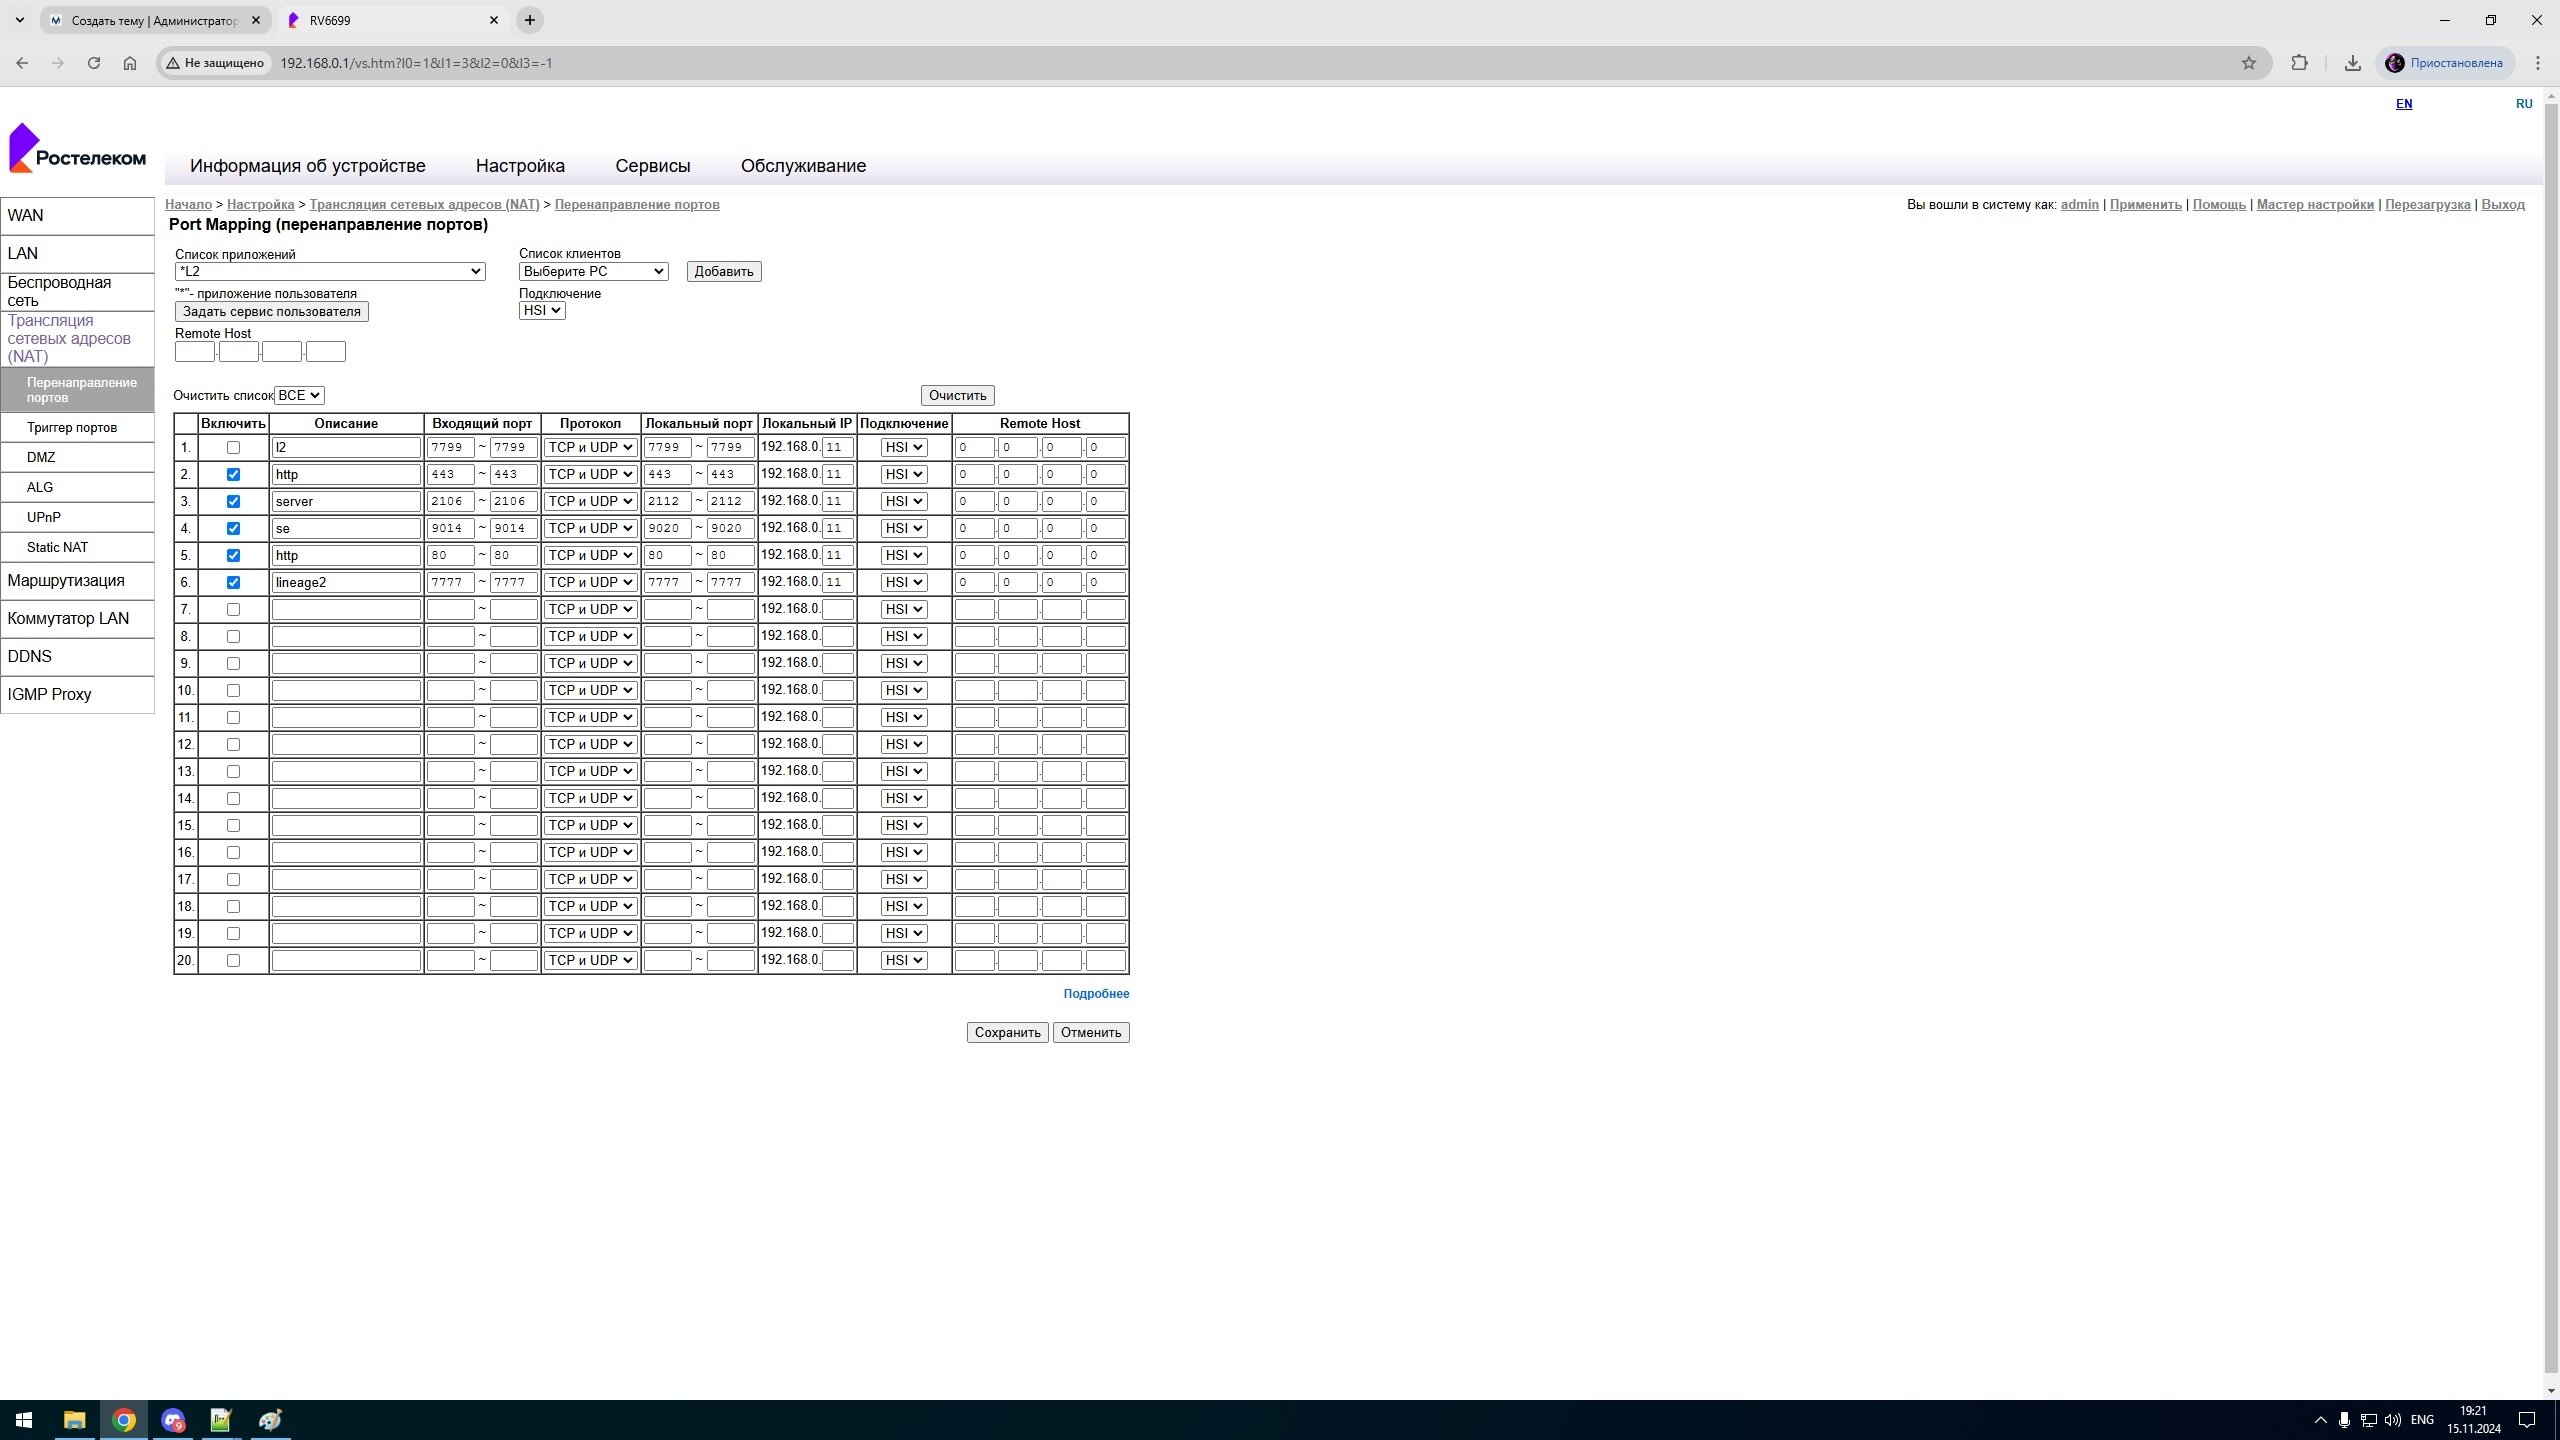
Task: Enable checkbox for row 7 empty entry
Action: pos(232,608)
